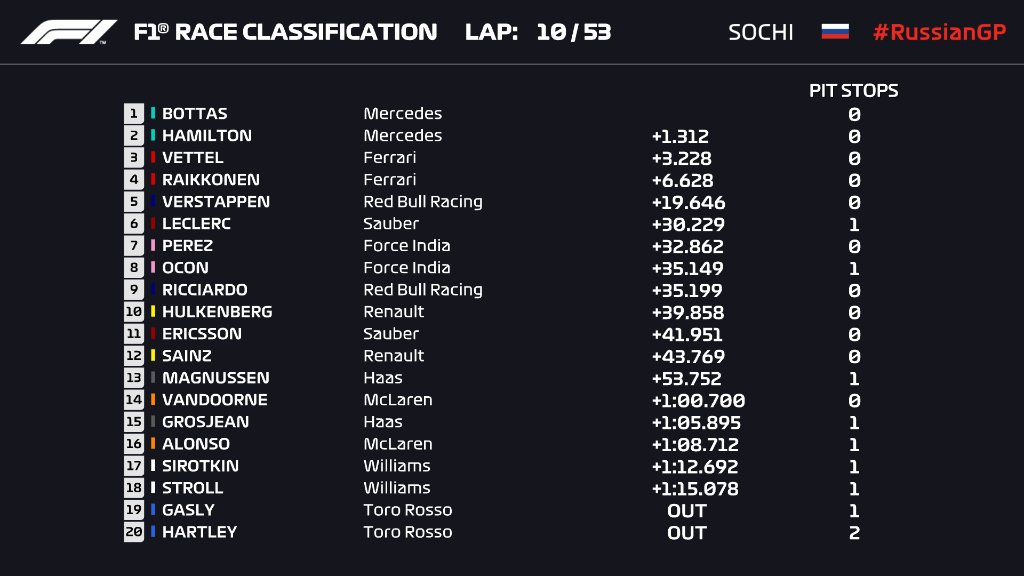Select driver name VERSTAPPEN
The width and height of the screenshot is (1024, 576).
(216, 202)
